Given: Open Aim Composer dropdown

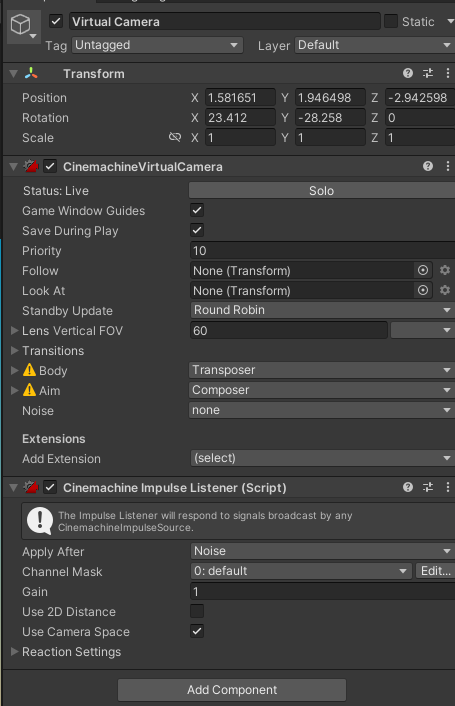Looking at the screenshot, I should pyautogui.click(x=322, y=390).
